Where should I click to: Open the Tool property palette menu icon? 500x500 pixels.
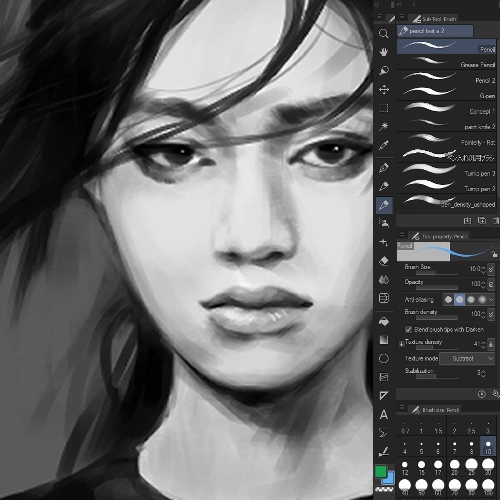402,234
